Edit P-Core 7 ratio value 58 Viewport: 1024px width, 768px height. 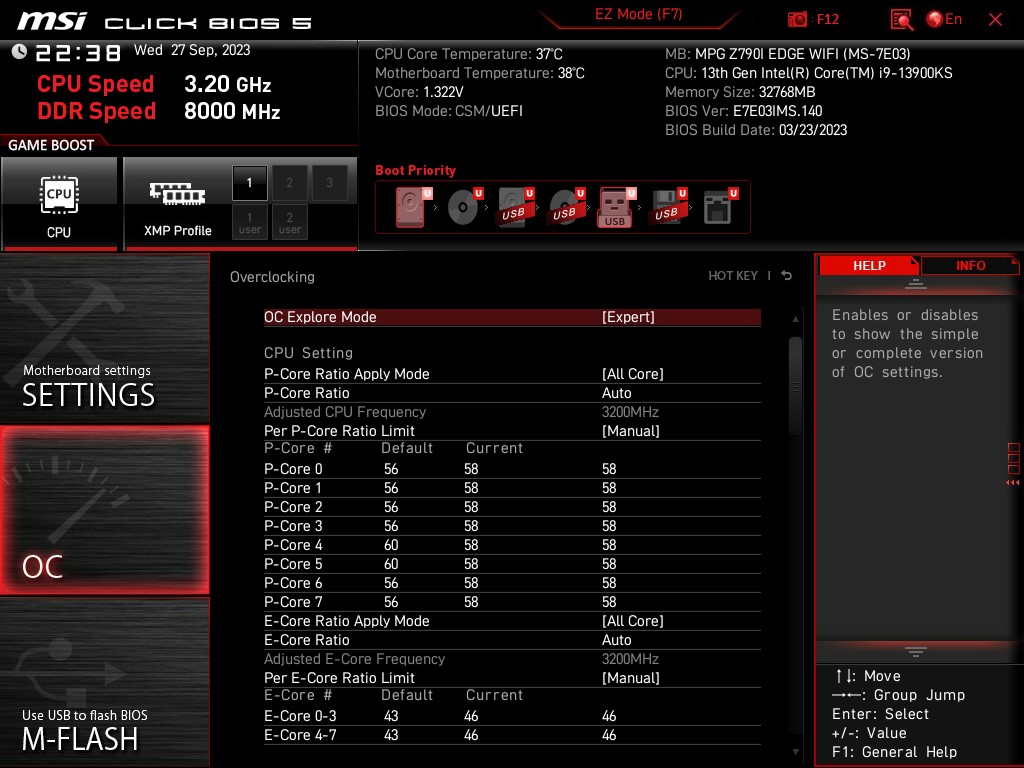609,601
